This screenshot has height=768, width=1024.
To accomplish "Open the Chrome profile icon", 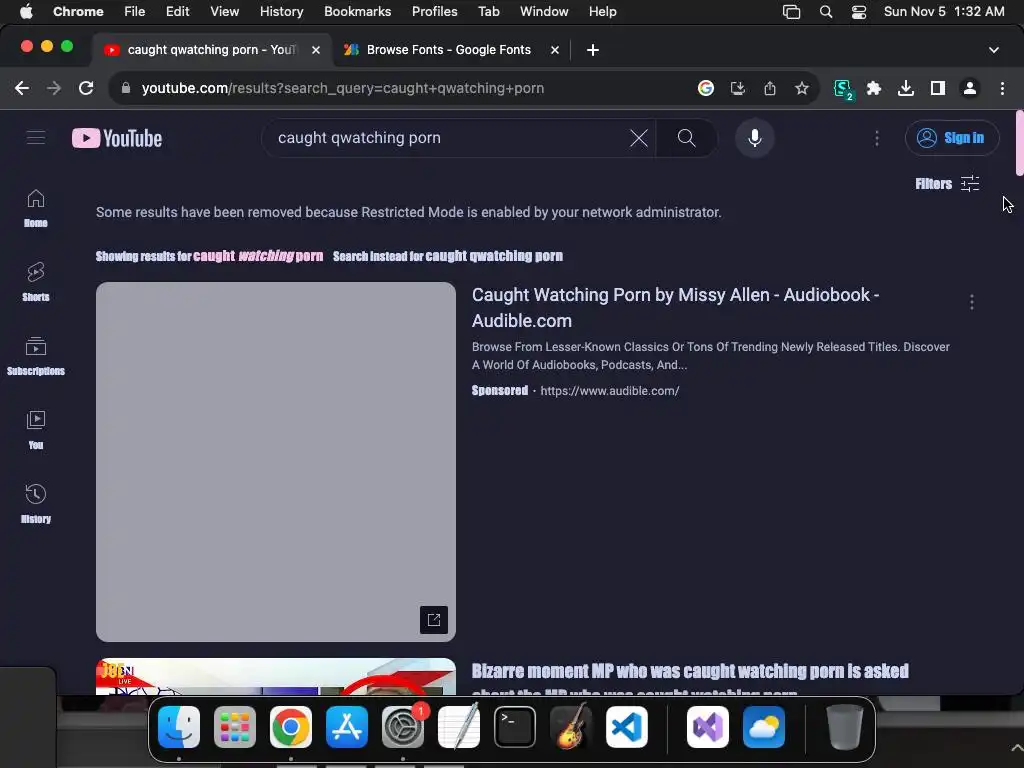I will tap(970, 88).
